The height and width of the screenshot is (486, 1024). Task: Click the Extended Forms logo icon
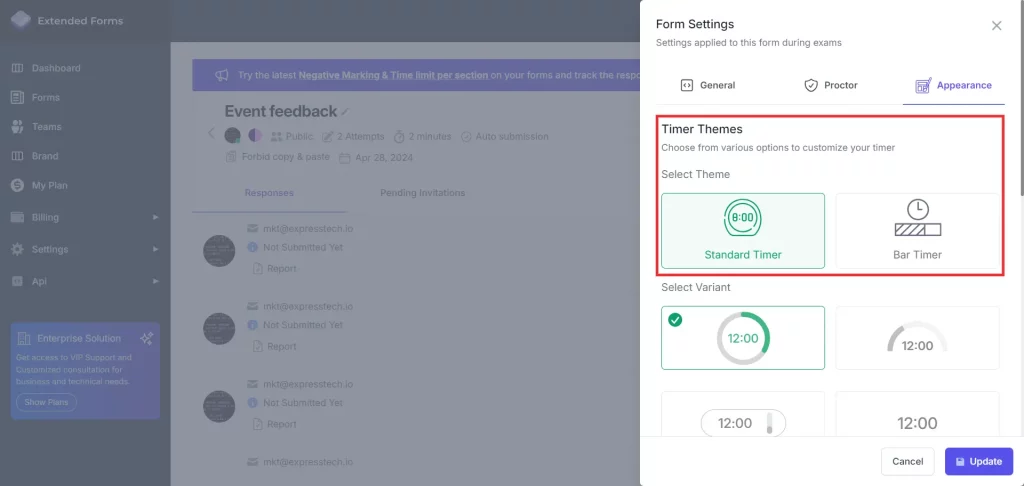pyautogui.click(x=21, y=21)
